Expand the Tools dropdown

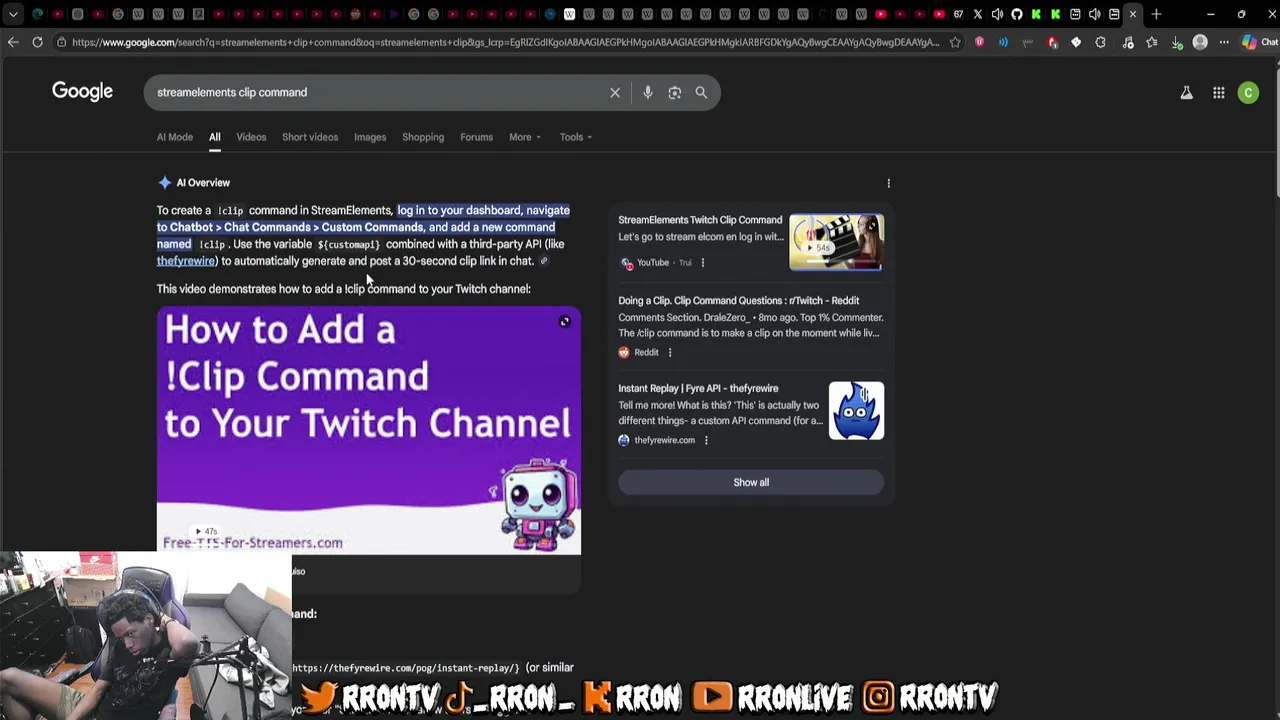[x=576, y=137]
